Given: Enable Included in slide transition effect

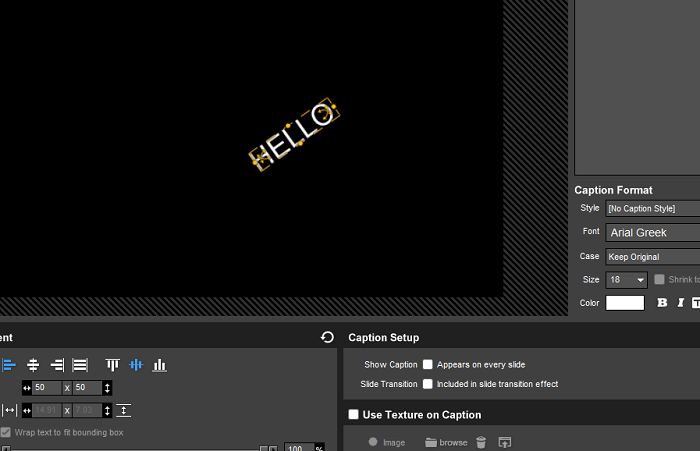Looking at the screenshot, I should pos(428,384).
